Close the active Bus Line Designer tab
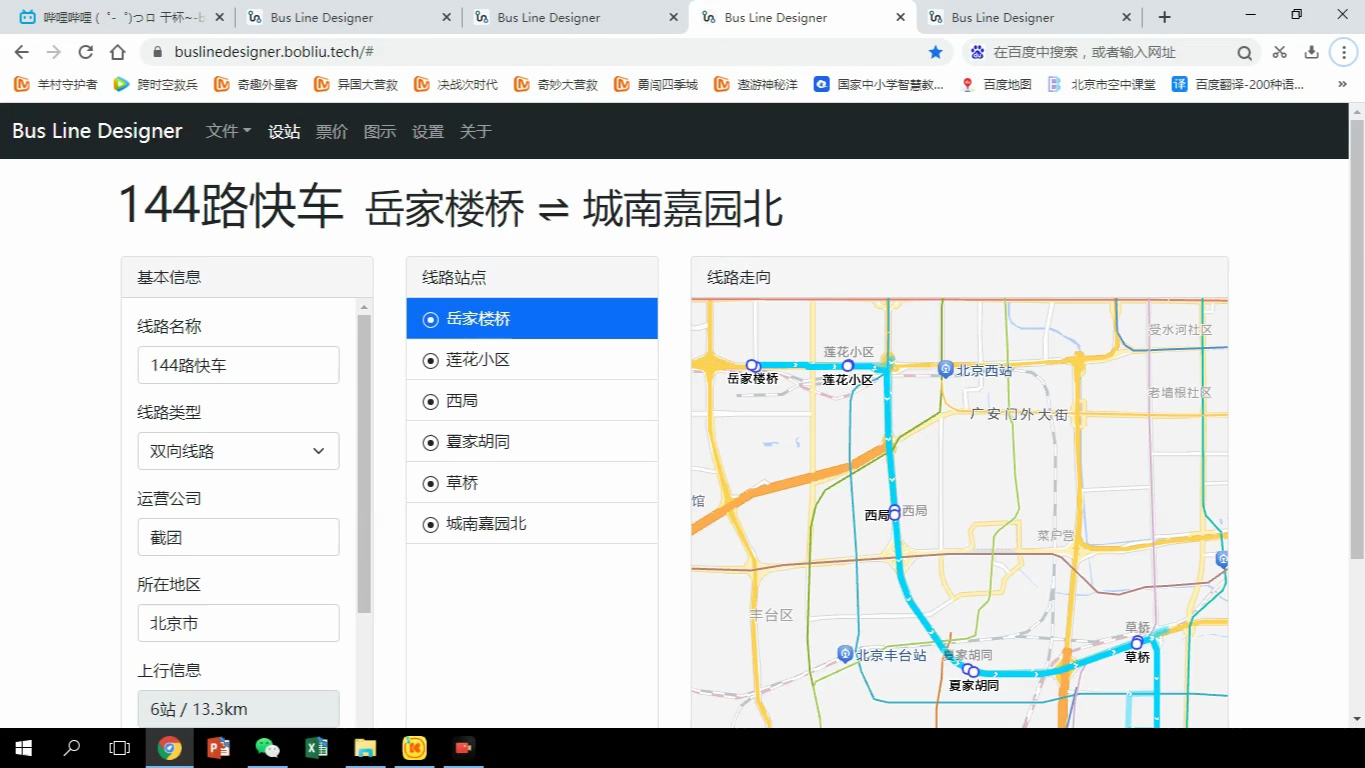Viewport: 1365px width, 768px height. coord(900,17)
